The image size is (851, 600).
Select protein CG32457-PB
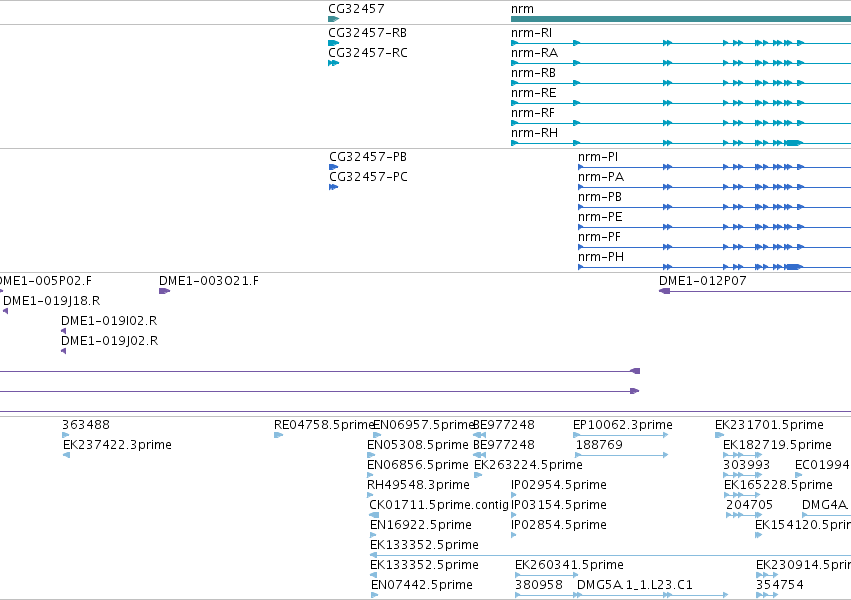[368, 157]
